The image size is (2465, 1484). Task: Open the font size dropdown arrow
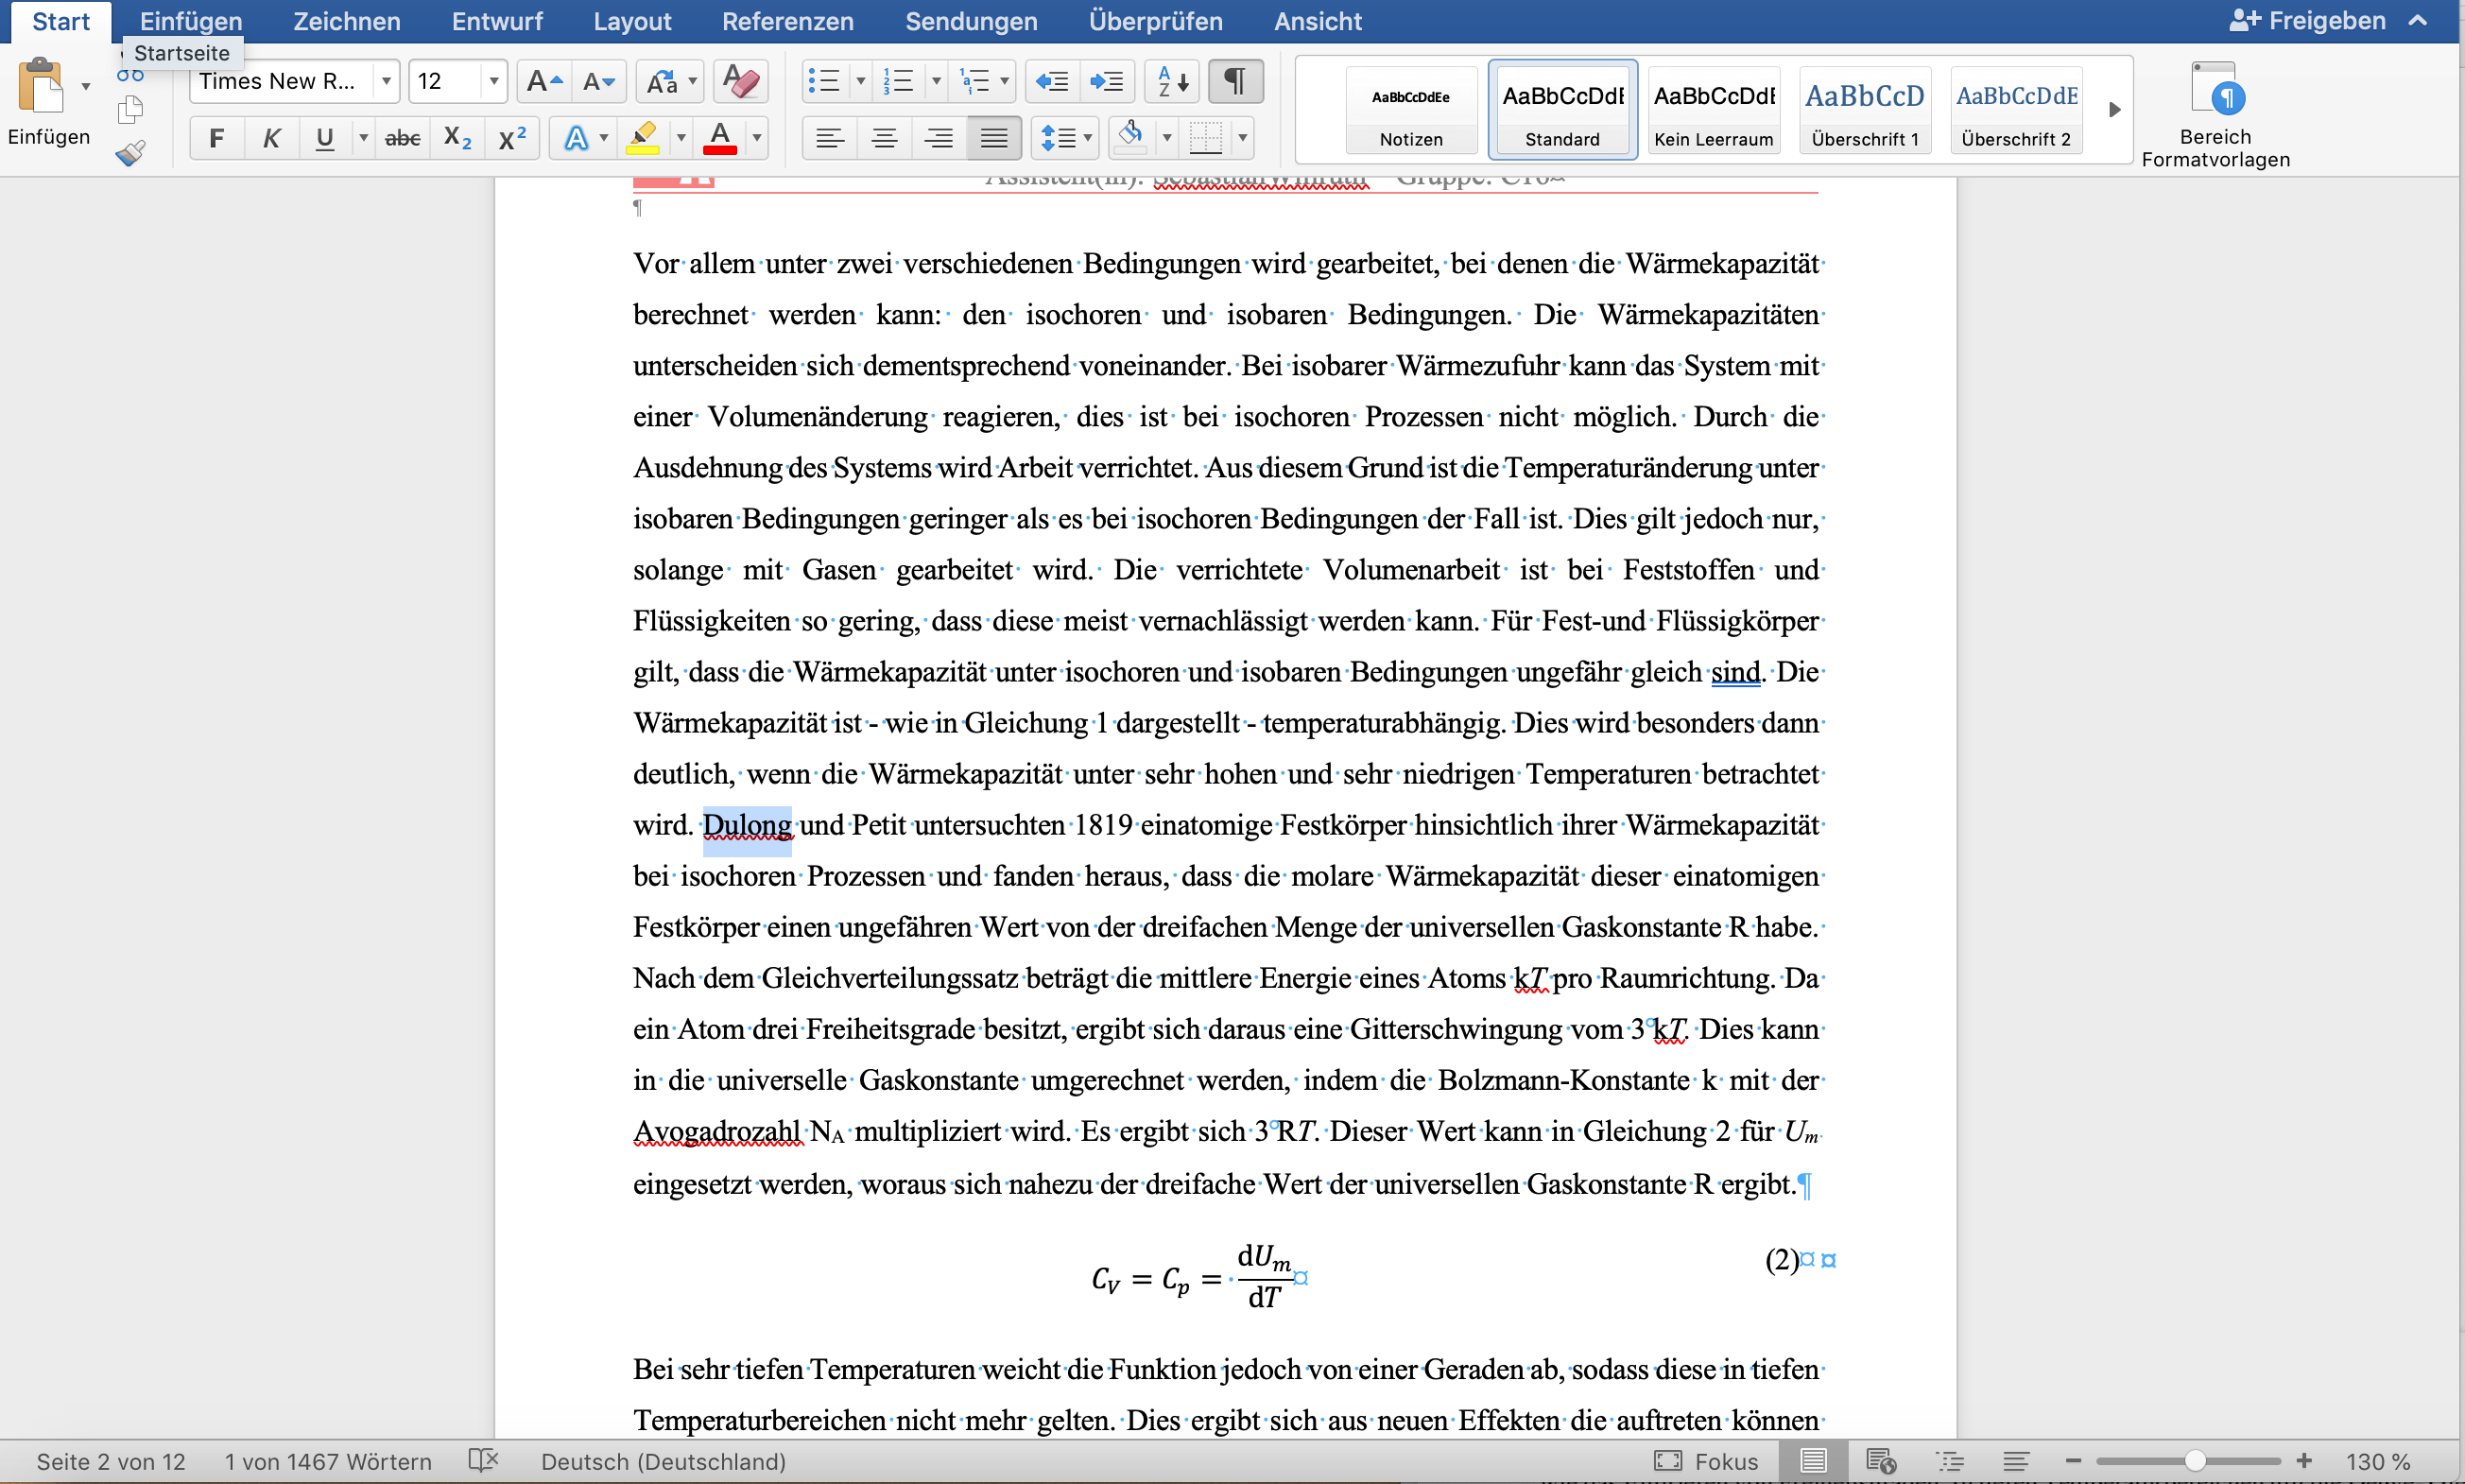pyautogui.click(x=493, y=81)
